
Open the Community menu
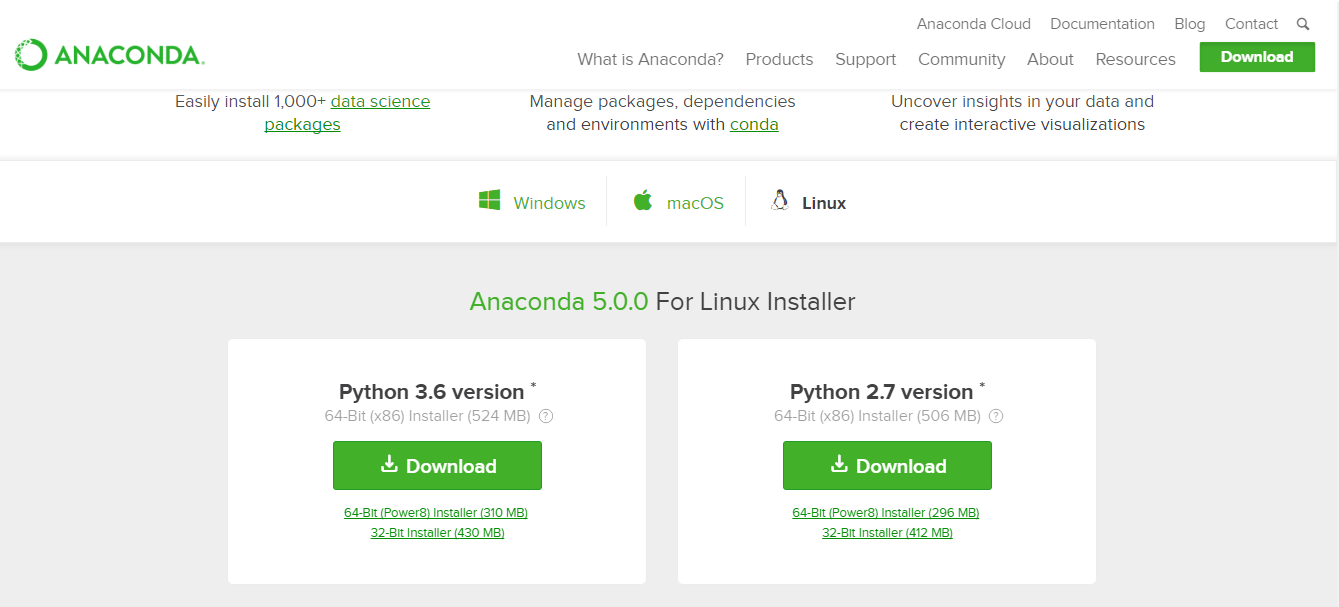pos(961,59)
